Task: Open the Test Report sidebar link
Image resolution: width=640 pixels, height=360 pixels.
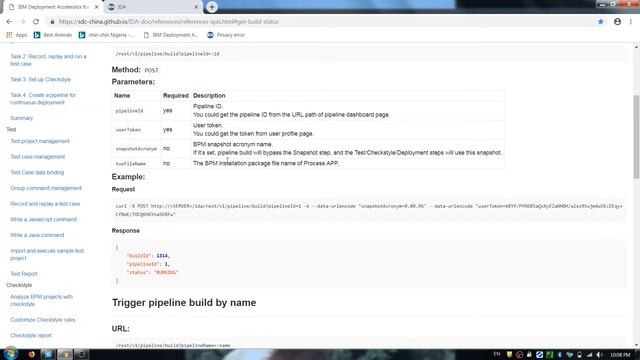Action: pyautogui.click(x=24, y=274)
